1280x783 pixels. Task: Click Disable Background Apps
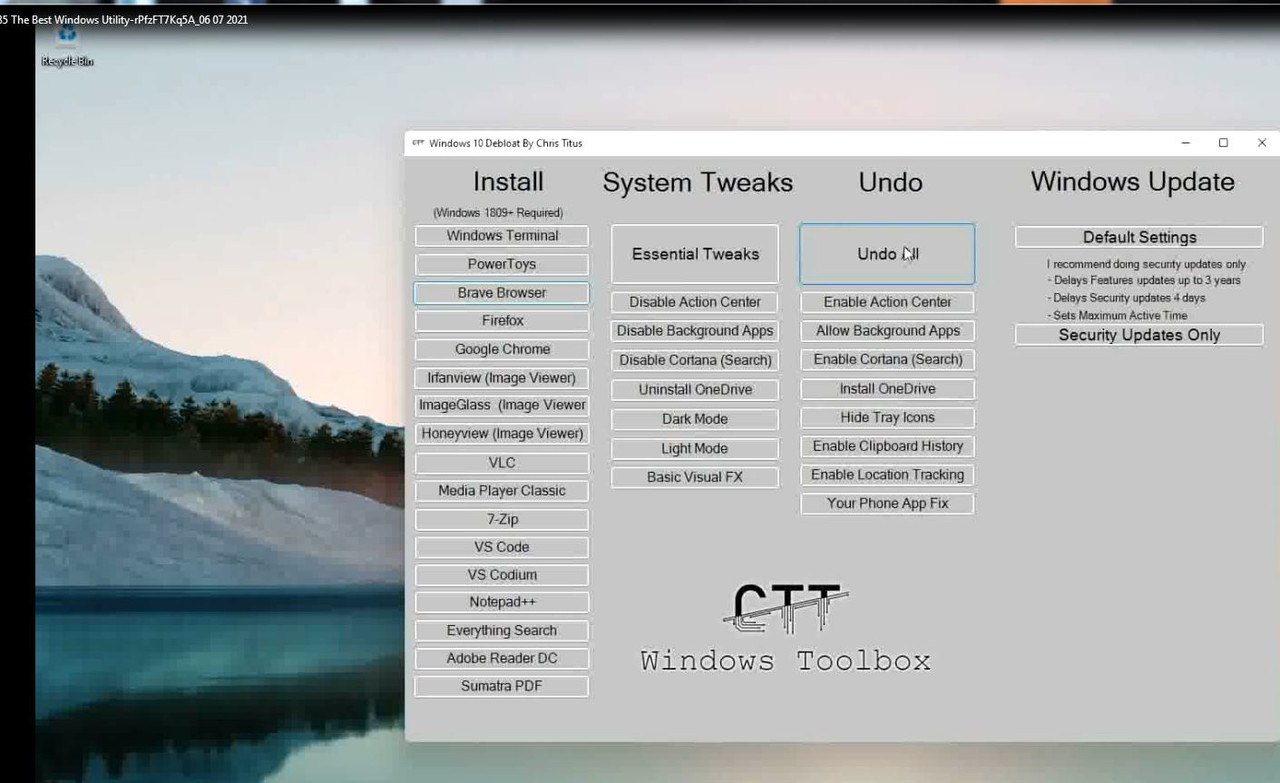695,331
